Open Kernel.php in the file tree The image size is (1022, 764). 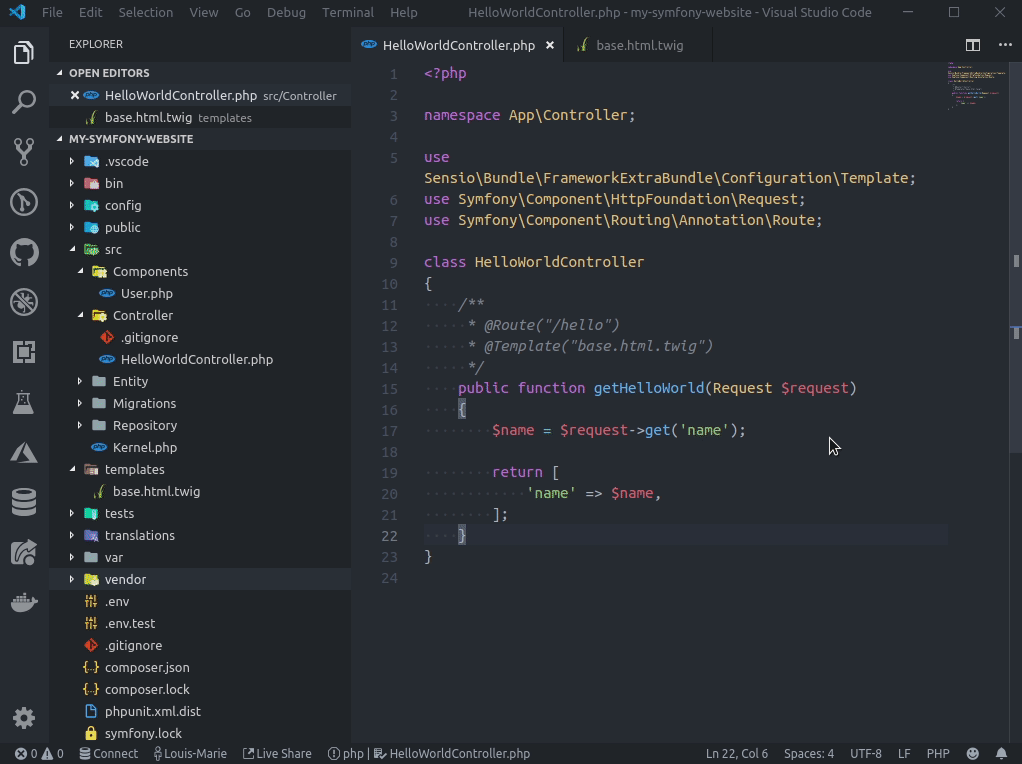point(145,448)
